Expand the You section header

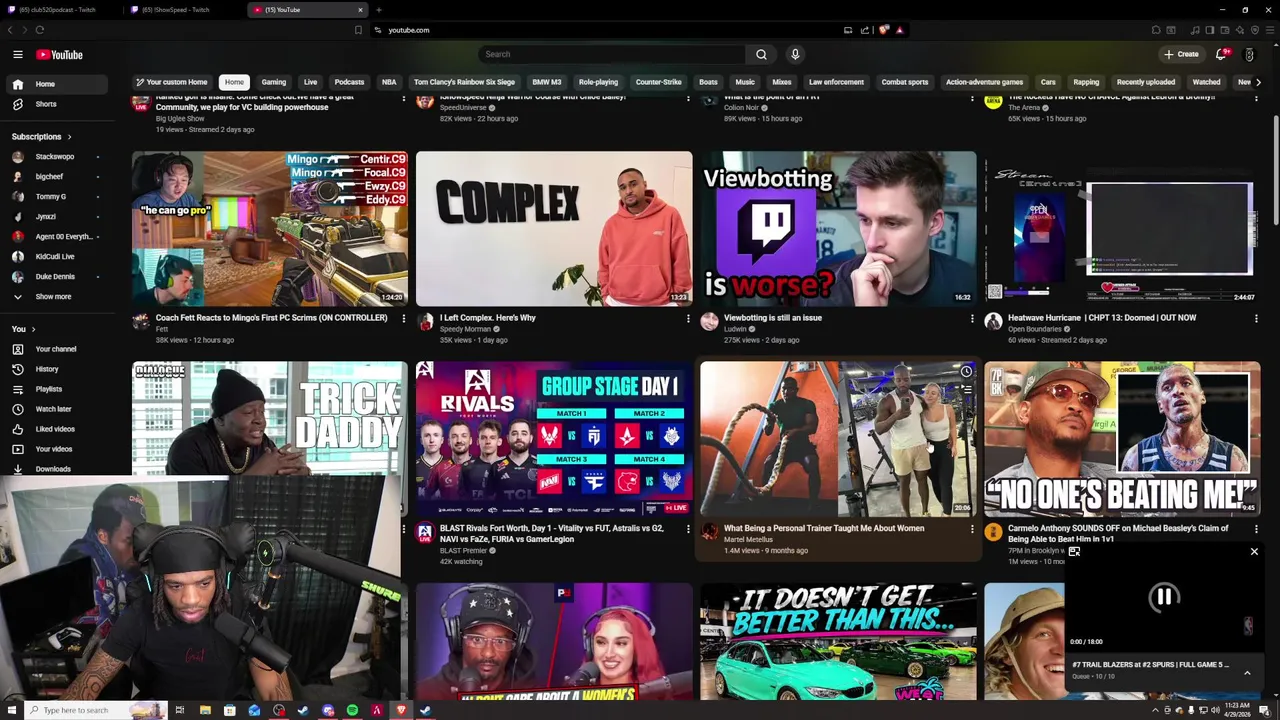(23, 329)
